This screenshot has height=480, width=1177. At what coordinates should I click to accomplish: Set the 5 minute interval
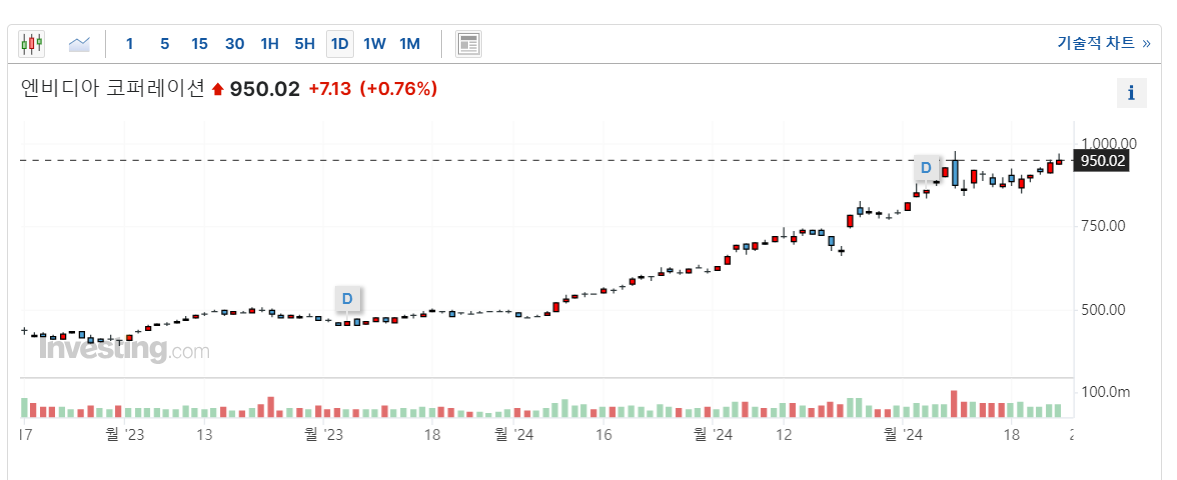164,44
